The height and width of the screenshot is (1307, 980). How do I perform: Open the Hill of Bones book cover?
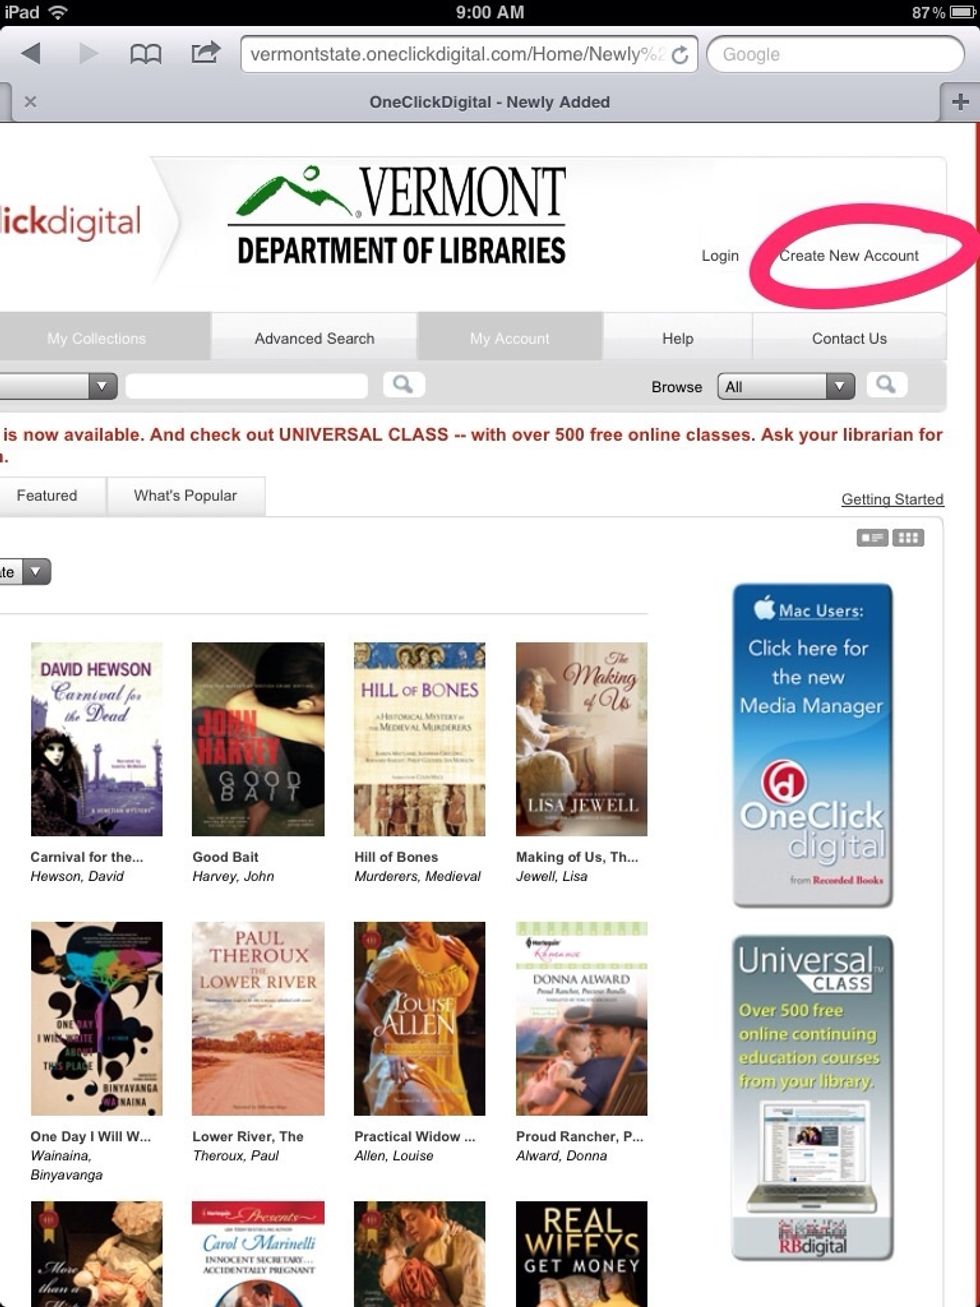pyautogui.click(x=419, y=739)
